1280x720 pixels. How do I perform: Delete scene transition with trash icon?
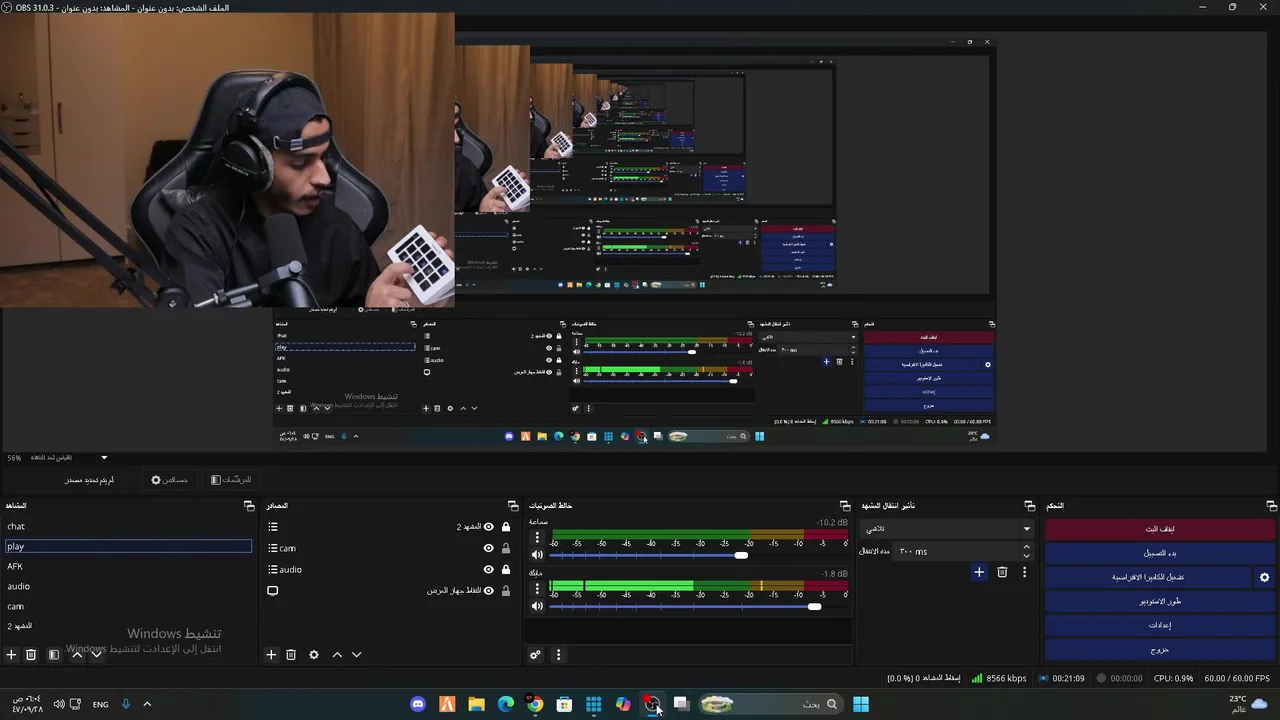coord(1002,572)
